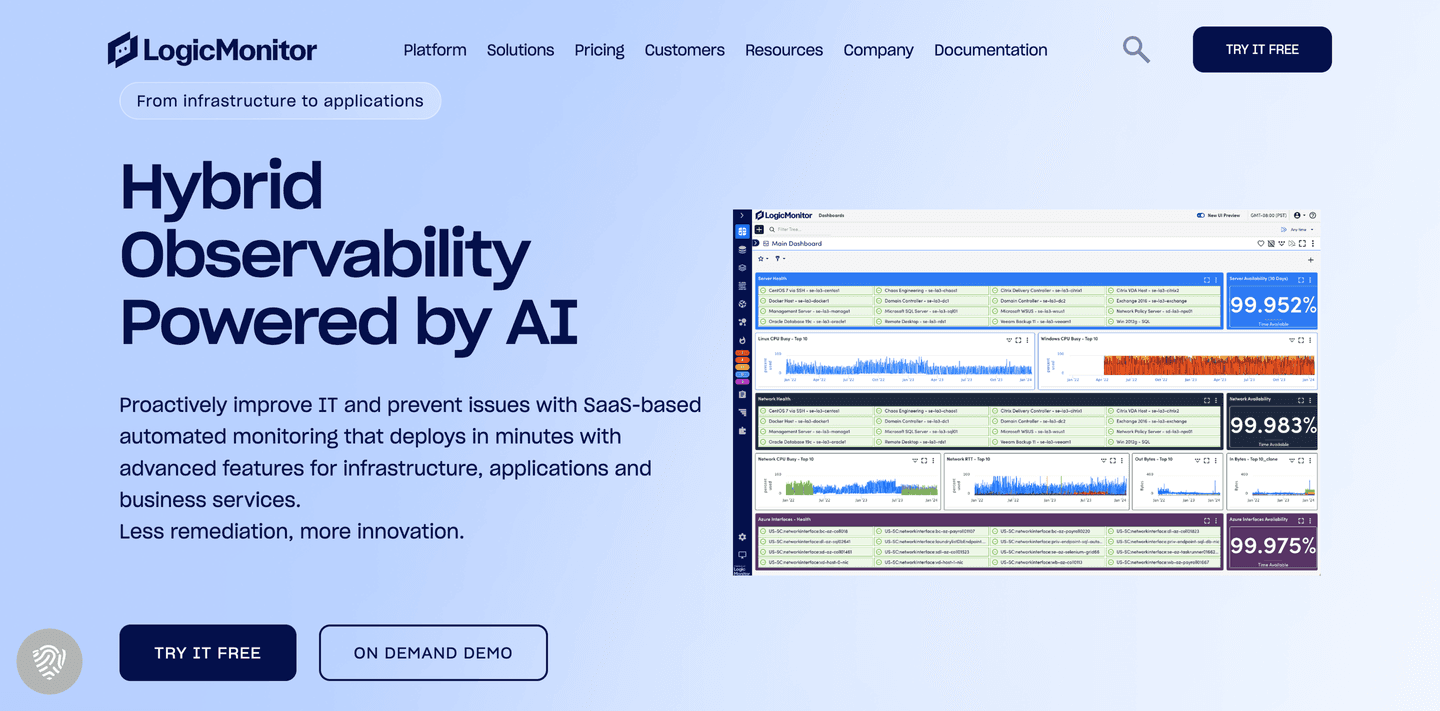The width and height of the screenshot is (1440, 711).
Task: Click the heart favorite icon on Main Dashboard
Action: [1261, 243]
